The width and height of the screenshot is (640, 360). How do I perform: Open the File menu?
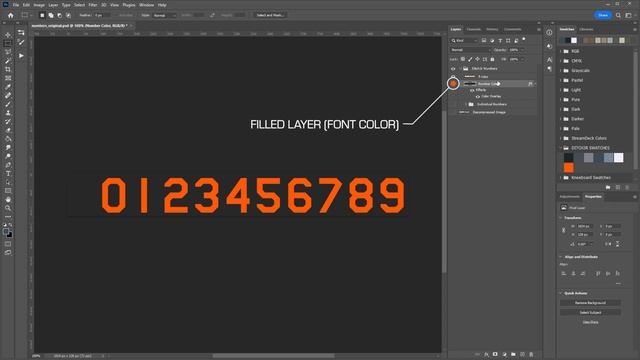[16, 5]
